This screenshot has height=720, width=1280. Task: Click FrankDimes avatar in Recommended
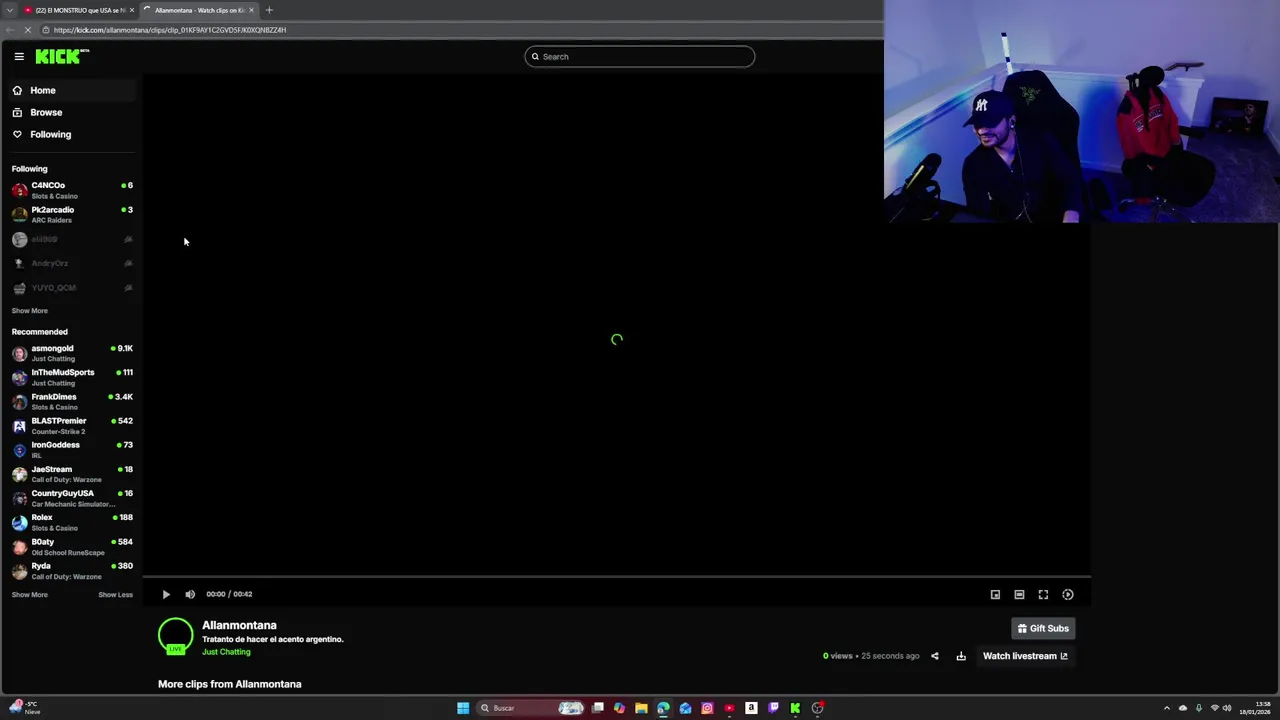point(19,402)
